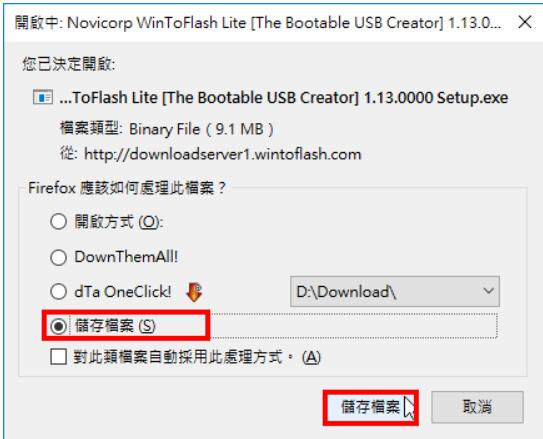The height and width of the screenshot is (439, 543).
Task: Click the Binary File (9.1 MB) label
Action: [x=201, y=129]
